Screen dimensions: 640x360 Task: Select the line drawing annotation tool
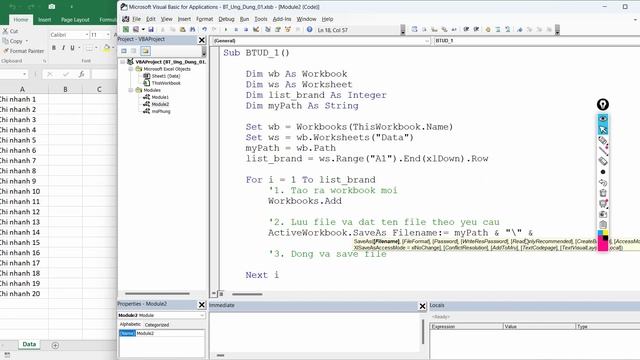tap(603, 151)
